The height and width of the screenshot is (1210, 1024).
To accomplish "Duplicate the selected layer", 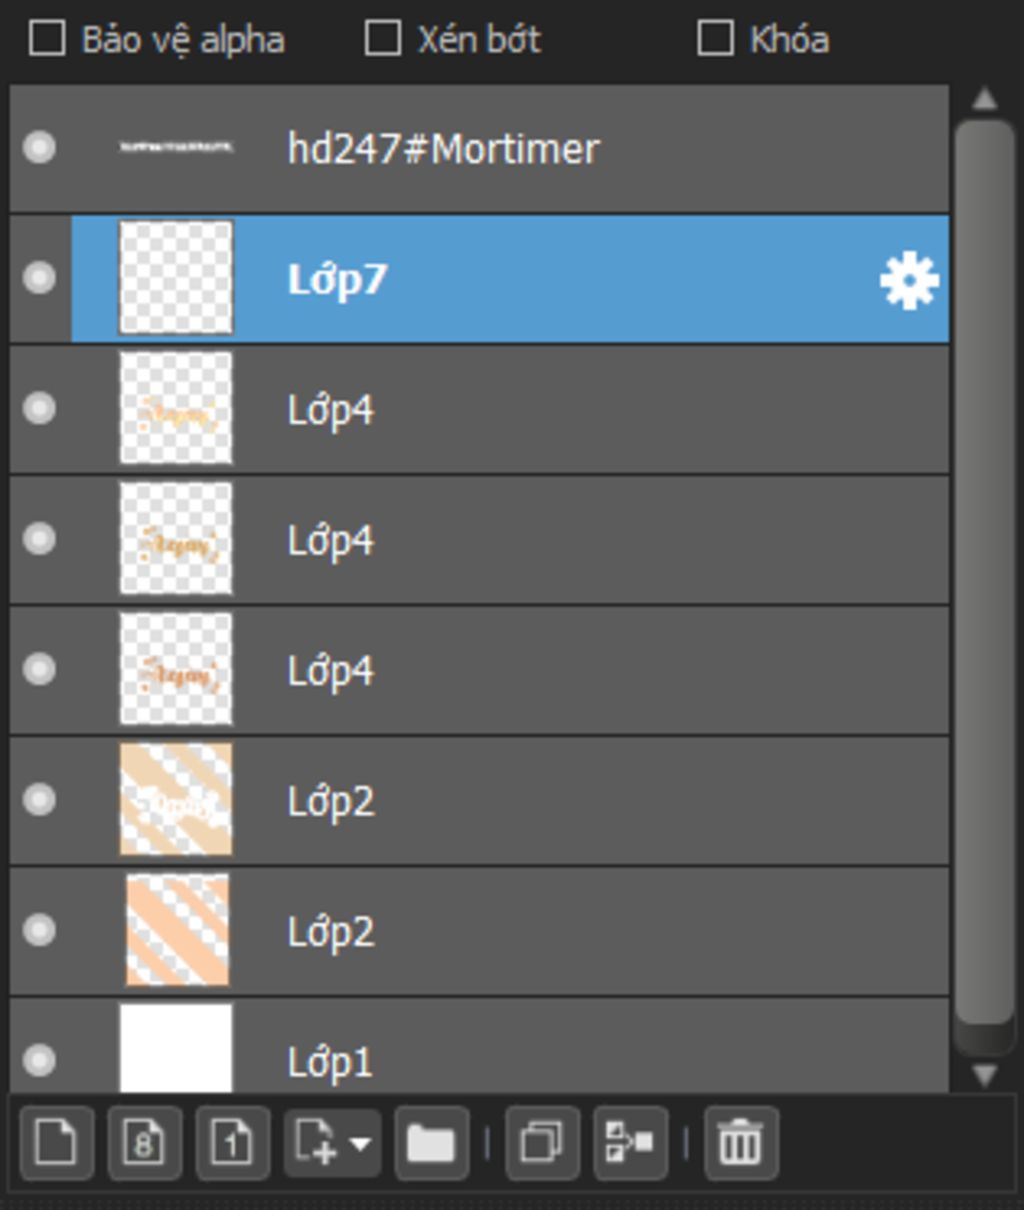I will coord(542,1142).
